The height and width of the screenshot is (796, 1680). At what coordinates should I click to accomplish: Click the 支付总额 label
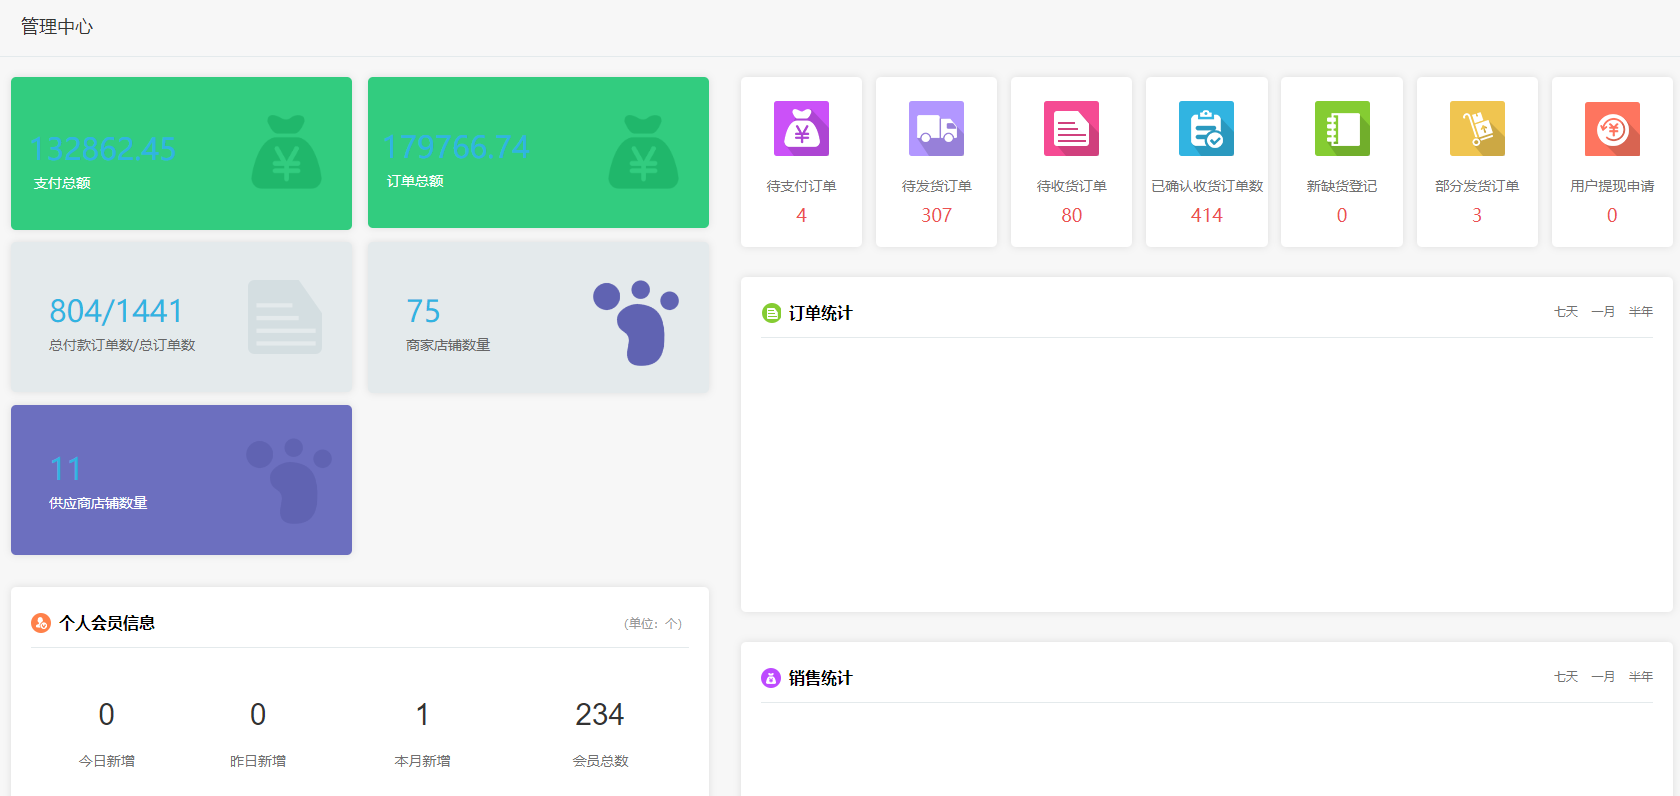[62, 183]
